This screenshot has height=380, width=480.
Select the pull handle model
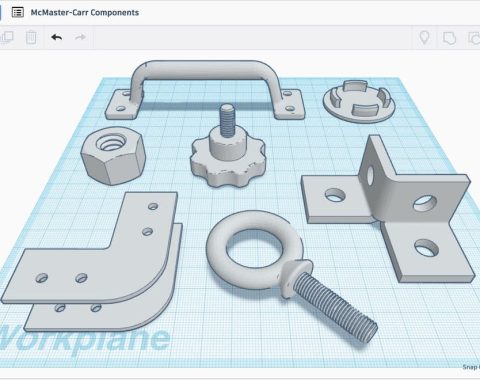click(x=205, y=90)
